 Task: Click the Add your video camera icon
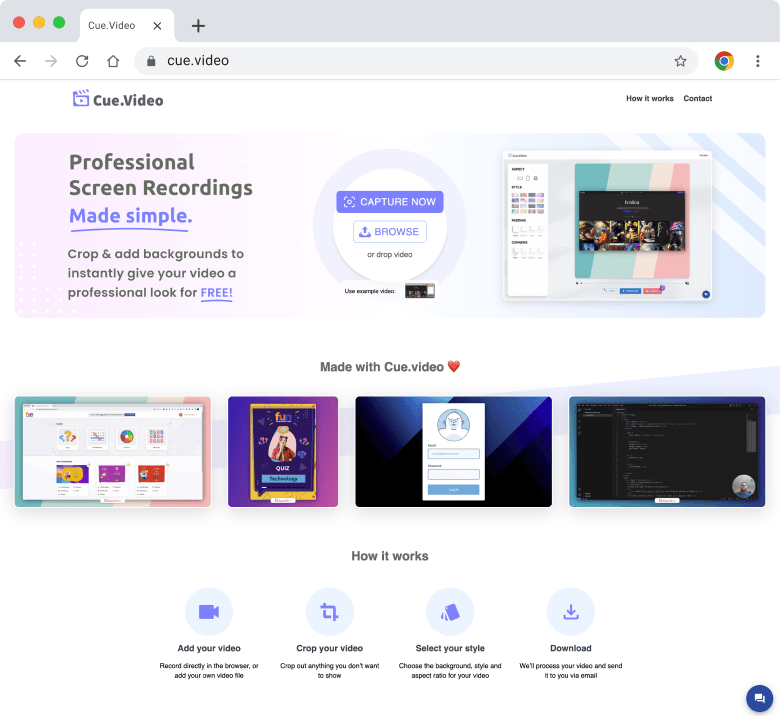[209, 612]
